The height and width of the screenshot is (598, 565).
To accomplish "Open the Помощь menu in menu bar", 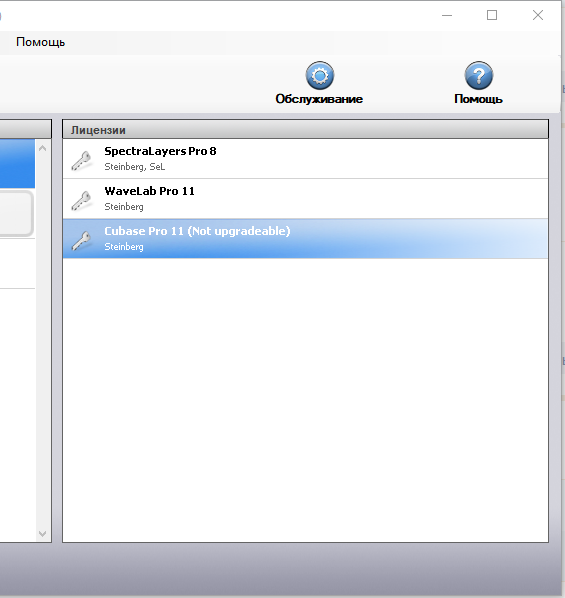I will tap(40, 42).
